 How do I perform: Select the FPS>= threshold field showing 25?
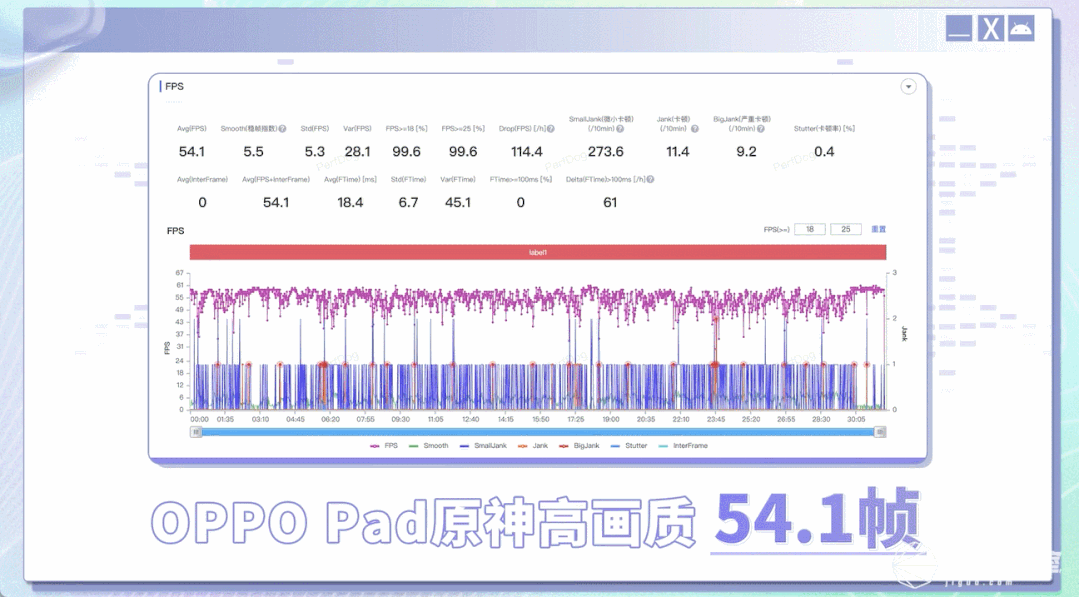[x=846, y=229]
